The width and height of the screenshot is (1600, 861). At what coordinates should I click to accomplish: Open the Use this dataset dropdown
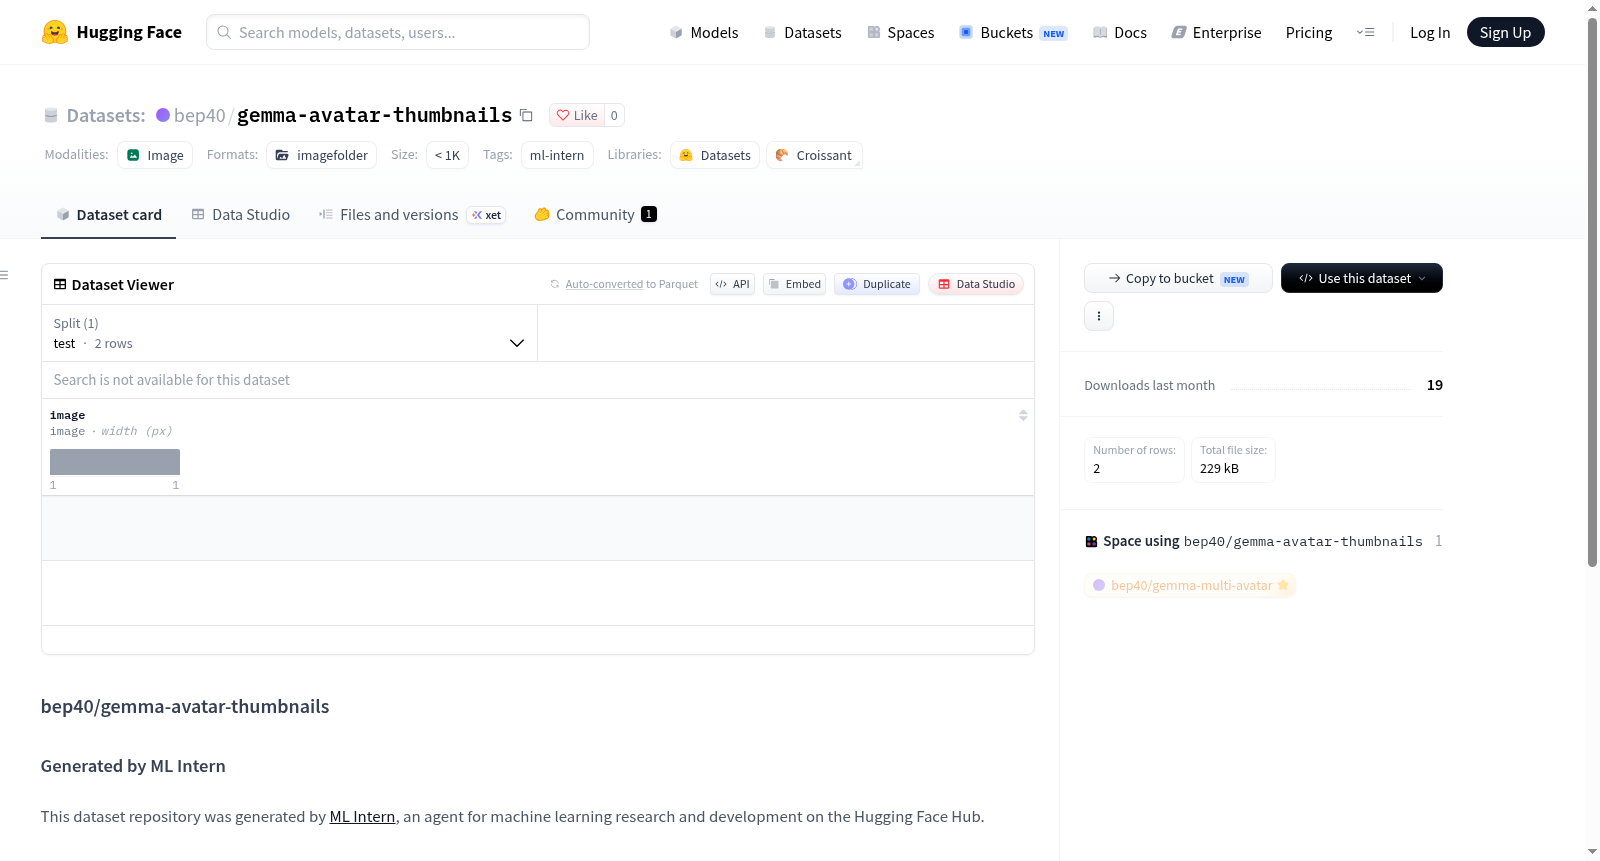(x=1361, y=278)
